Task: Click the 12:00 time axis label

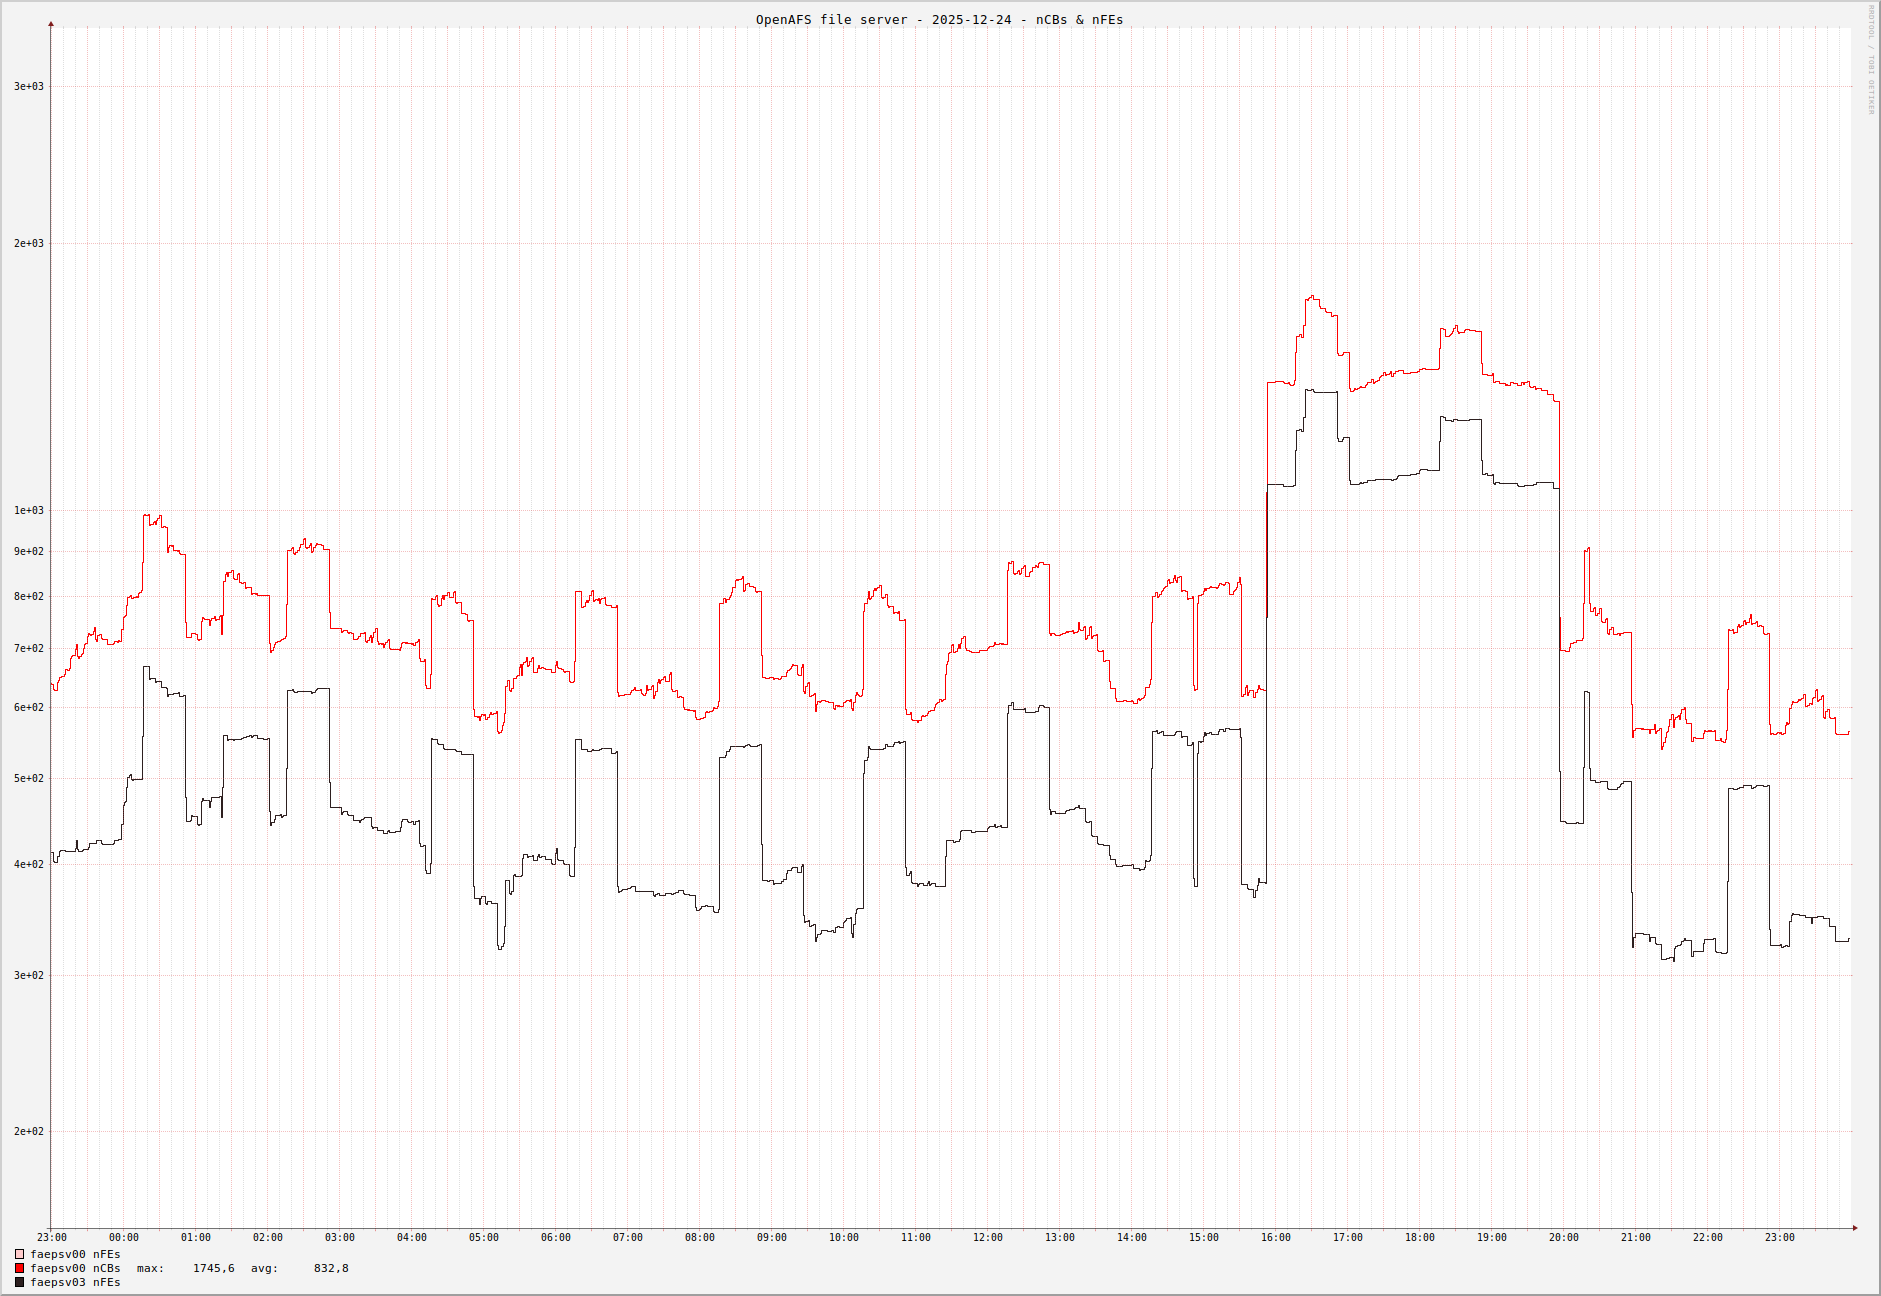Action: pyautogui.click(x=987, y=1238)
